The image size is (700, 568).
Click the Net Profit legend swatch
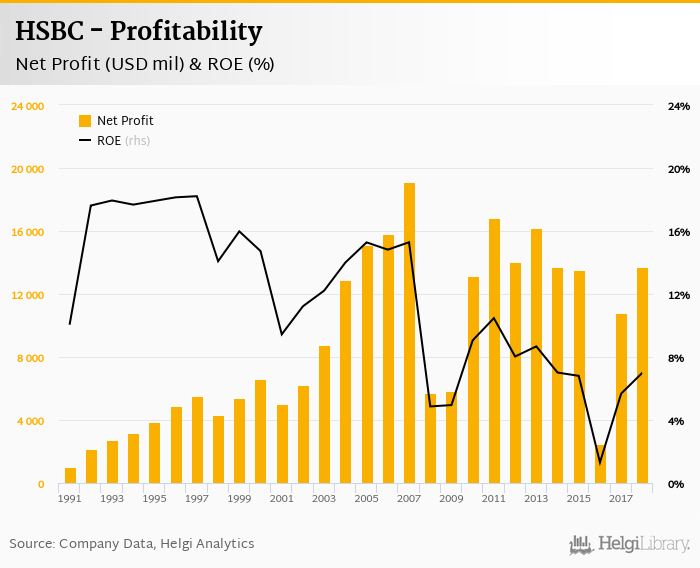[x=85, y=121]
